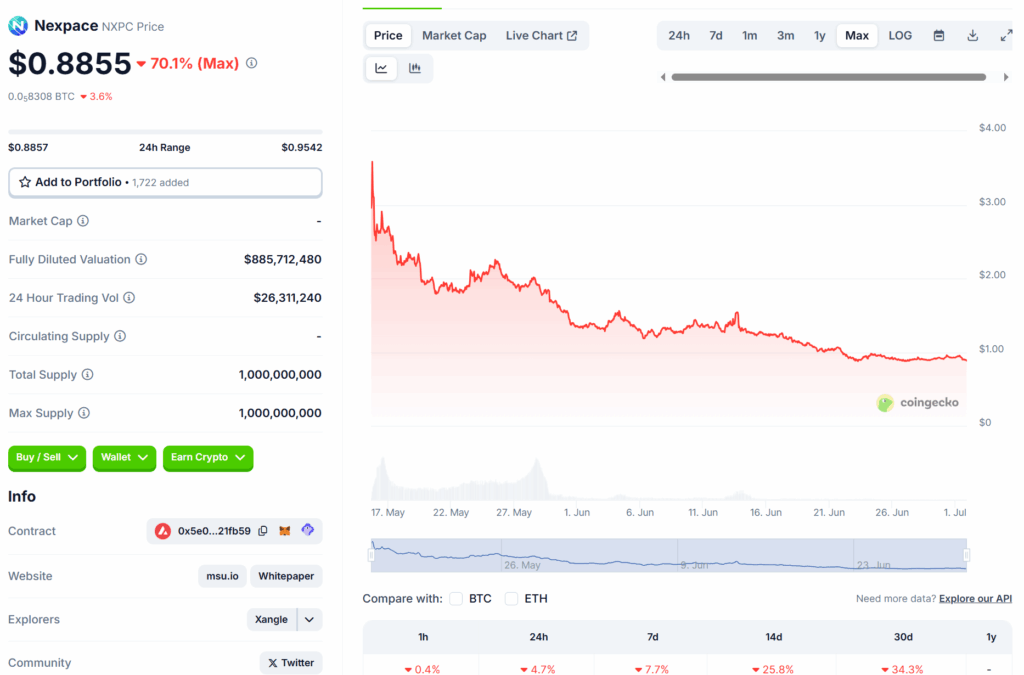Open the Twitter community link
The height and width of the screenshot is (675, 1024).
click(291, 663)
